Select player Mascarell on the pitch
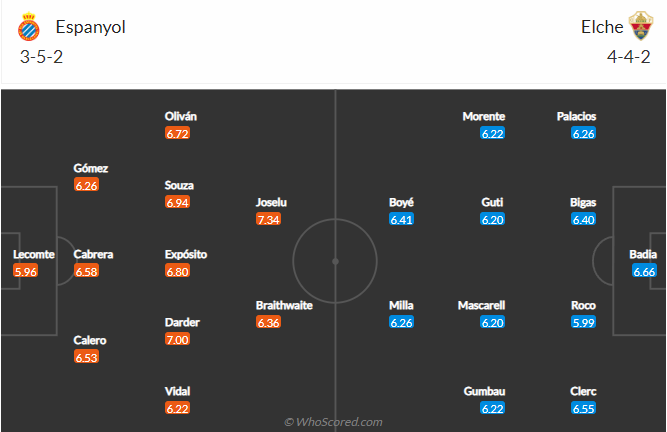Screen dimensions: 667x432 [483, 305]
